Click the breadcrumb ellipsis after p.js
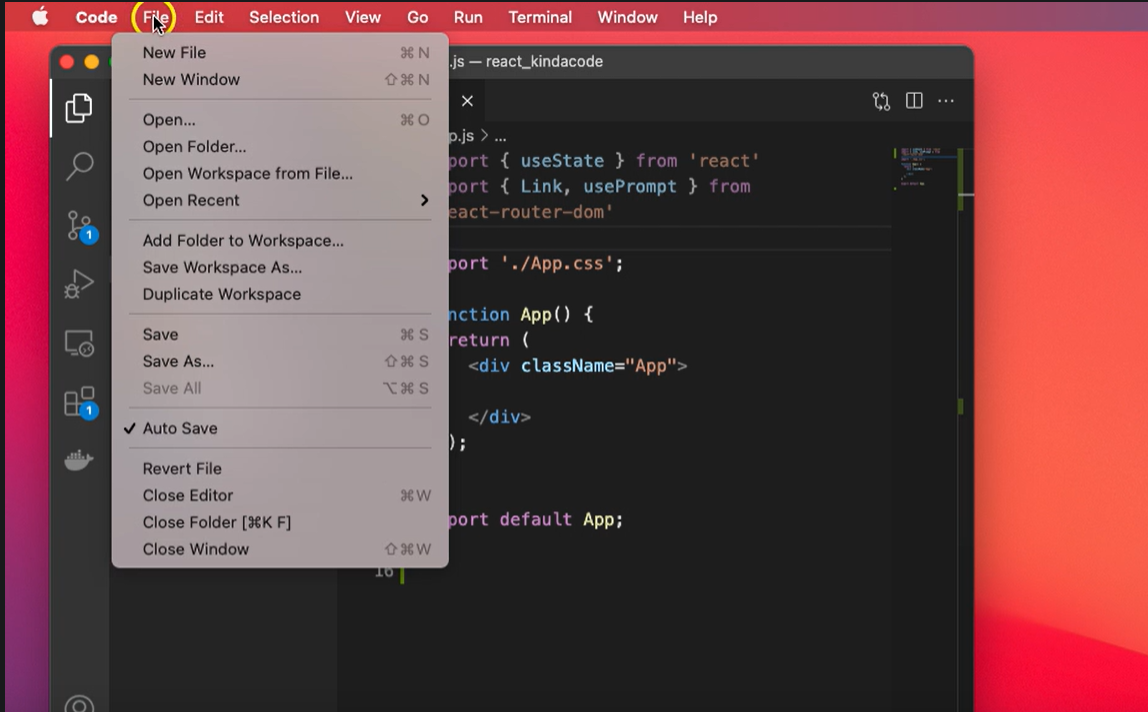Image resolution: width=1148 pixels, height=712 pixels. click(500, 136)
